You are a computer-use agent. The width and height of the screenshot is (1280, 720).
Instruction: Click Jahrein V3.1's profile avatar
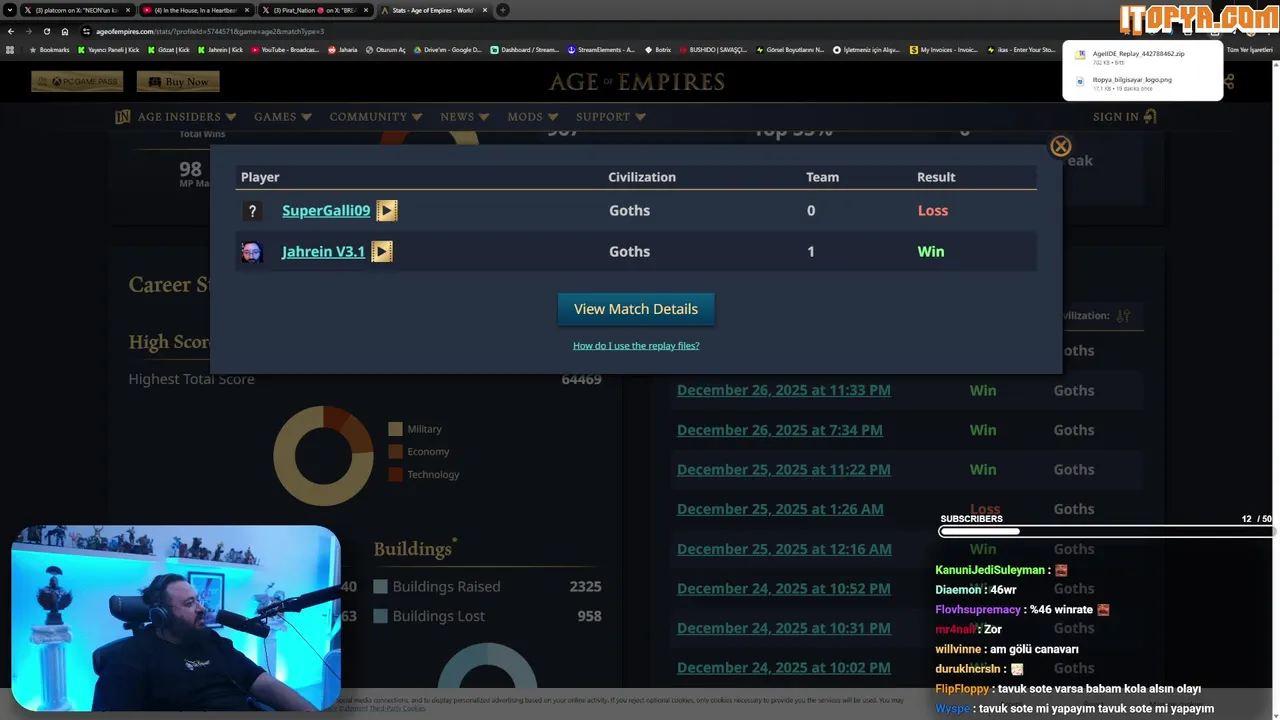coord(252,252)
